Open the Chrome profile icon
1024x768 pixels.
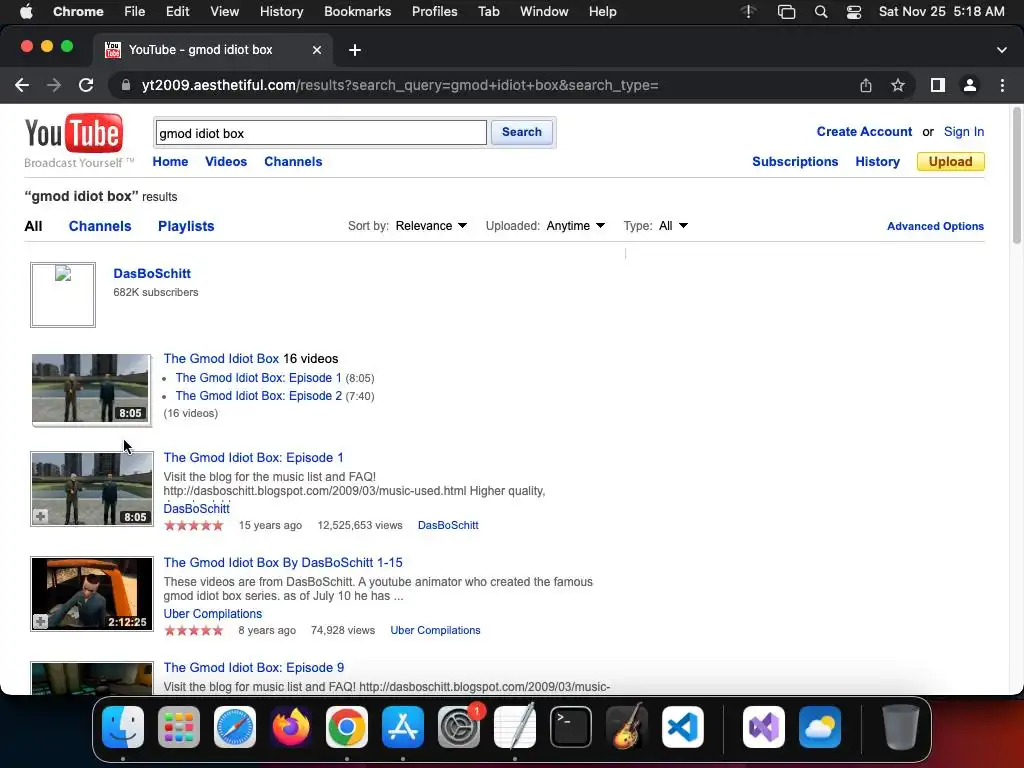[x=970, y=86]
